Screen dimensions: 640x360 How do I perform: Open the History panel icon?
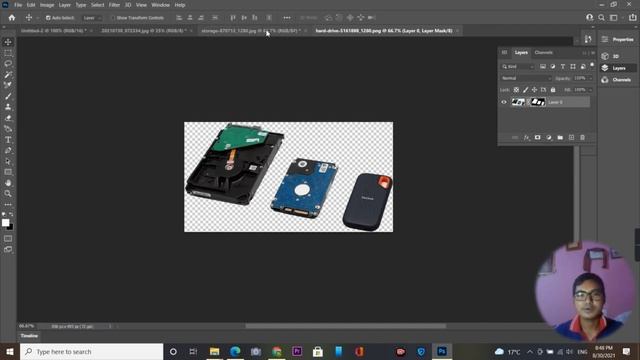588,39
